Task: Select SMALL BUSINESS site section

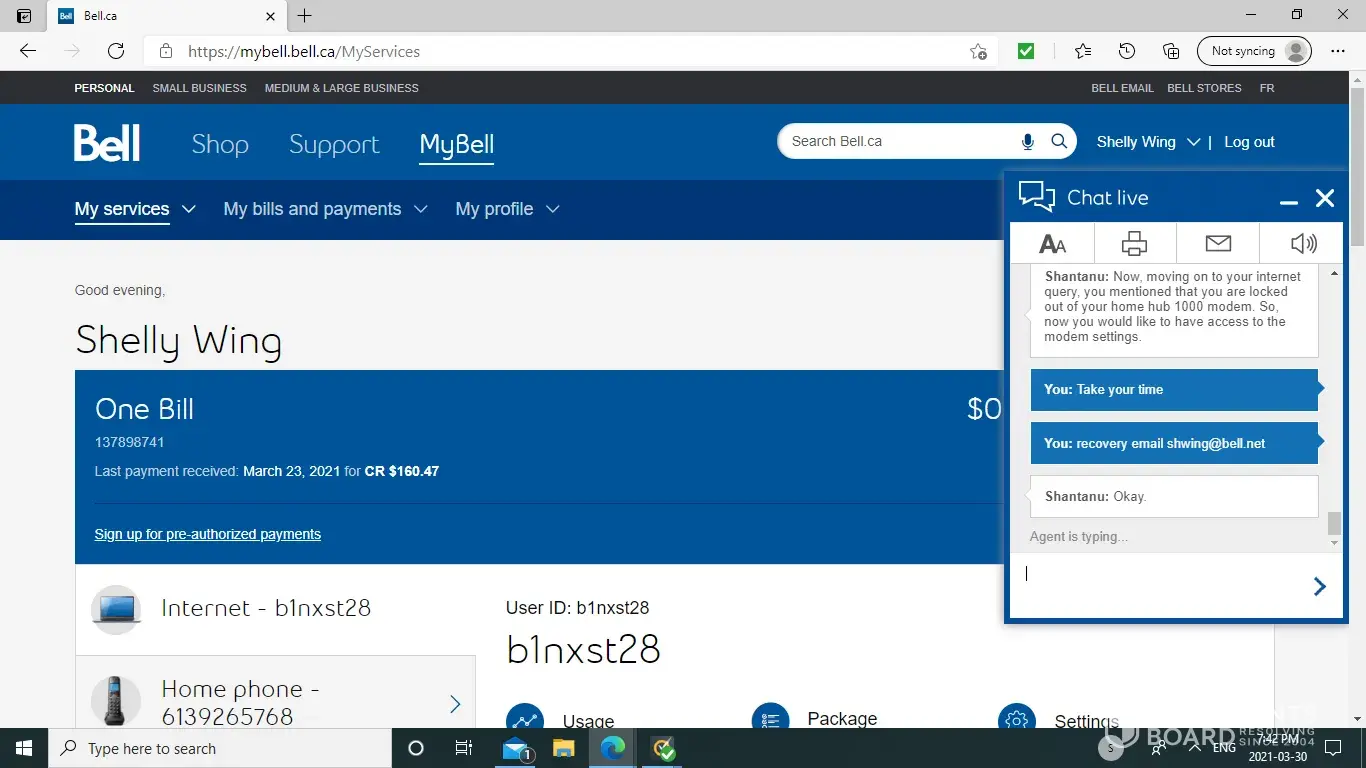Action: tap(199, 88)
